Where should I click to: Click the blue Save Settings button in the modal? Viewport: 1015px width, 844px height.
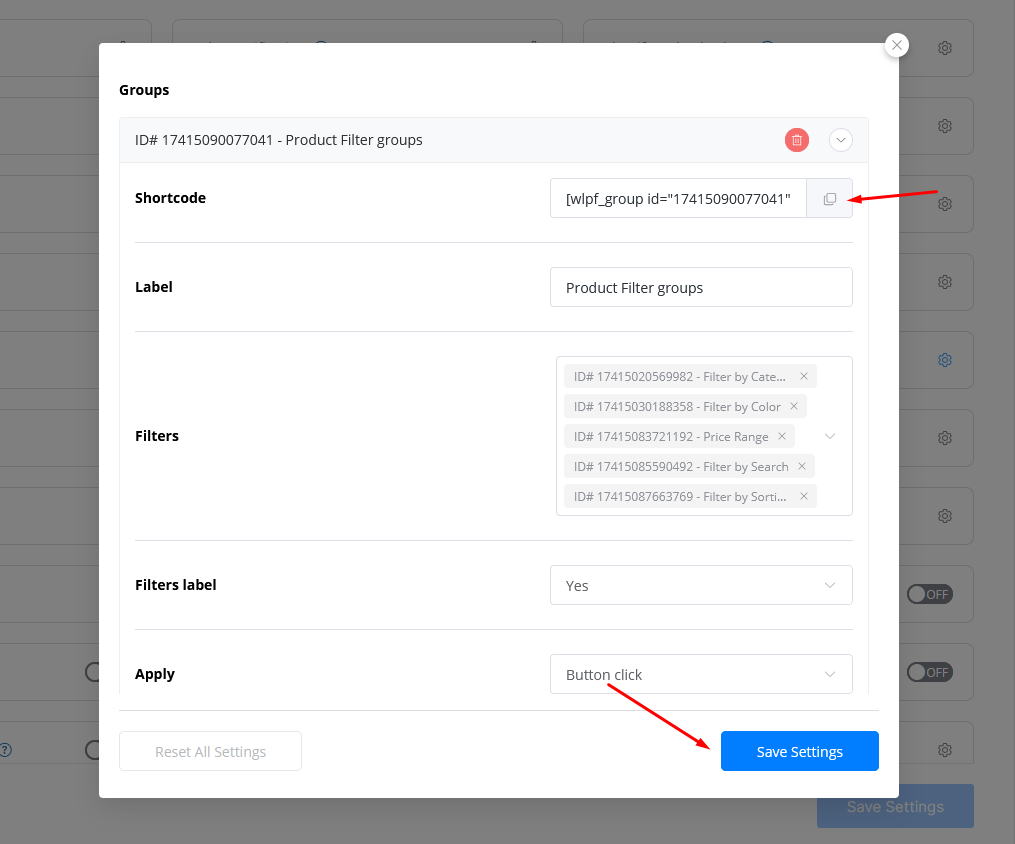(799, 751)
